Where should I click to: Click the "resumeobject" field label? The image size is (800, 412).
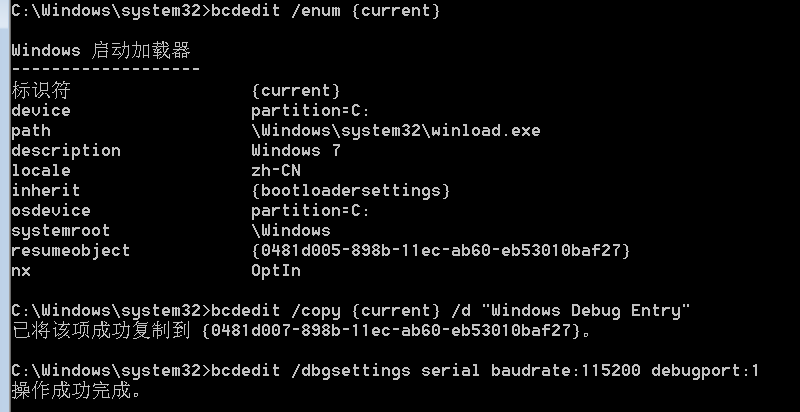70,251
